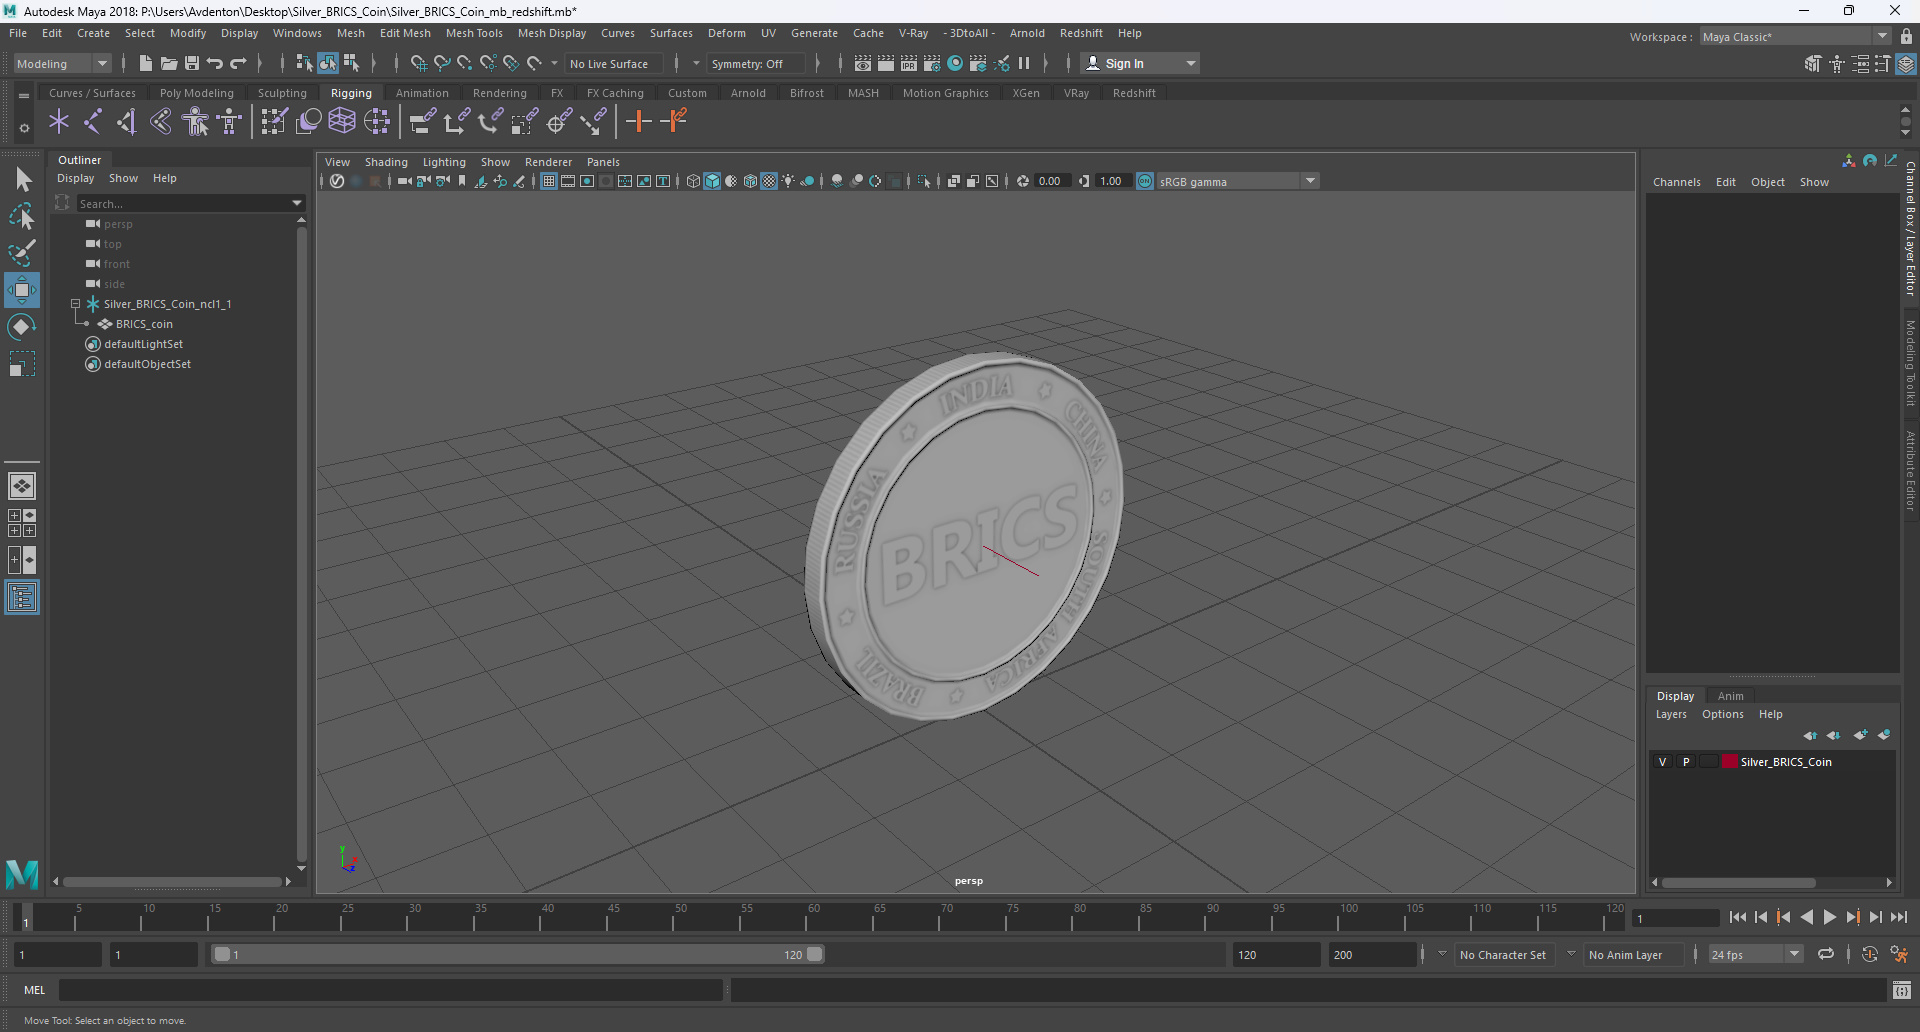Open the viewport Shading menu
This screenshot has height=1032, width=1920.
tap(386, 162)
